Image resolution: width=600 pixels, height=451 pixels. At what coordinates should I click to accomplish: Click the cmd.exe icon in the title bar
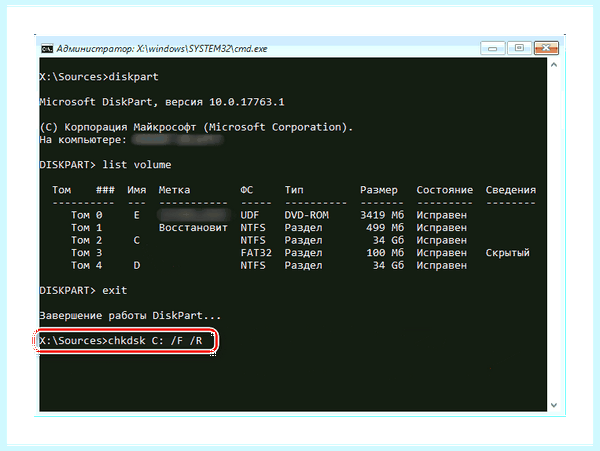tap(47, 49)
